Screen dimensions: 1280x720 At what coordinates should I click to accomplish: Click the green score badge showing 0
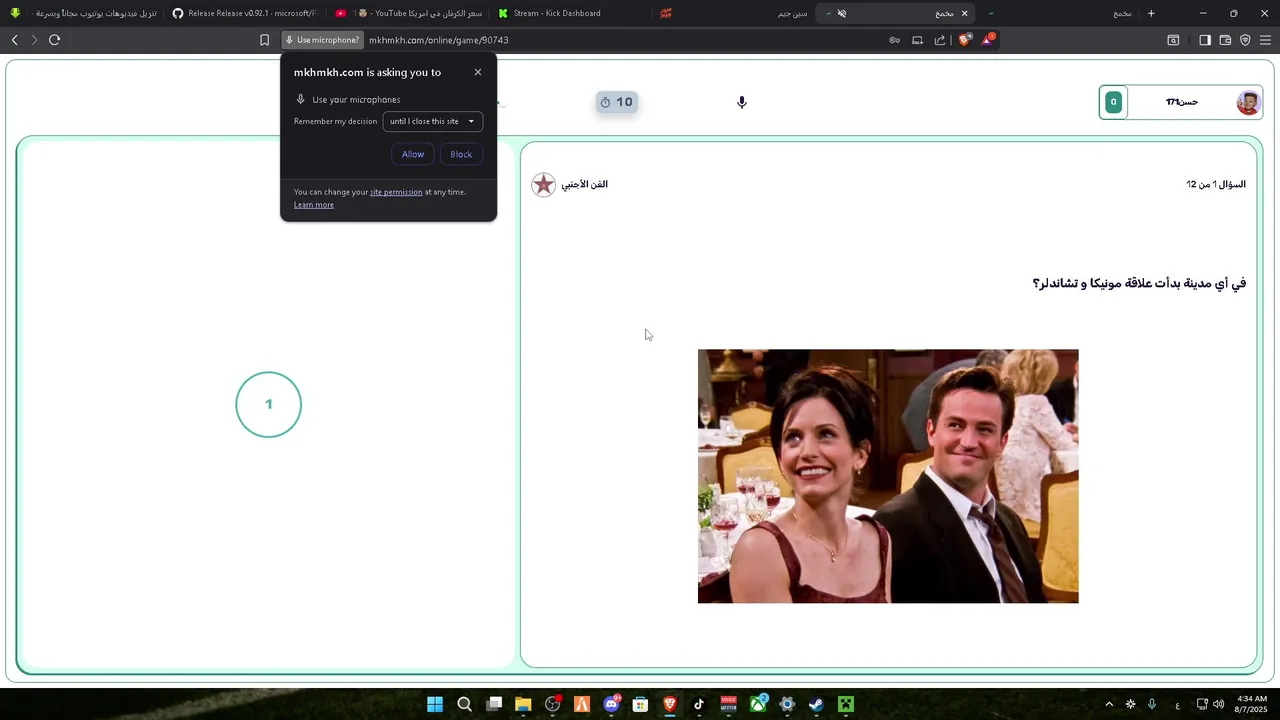tap(1113, 102)
